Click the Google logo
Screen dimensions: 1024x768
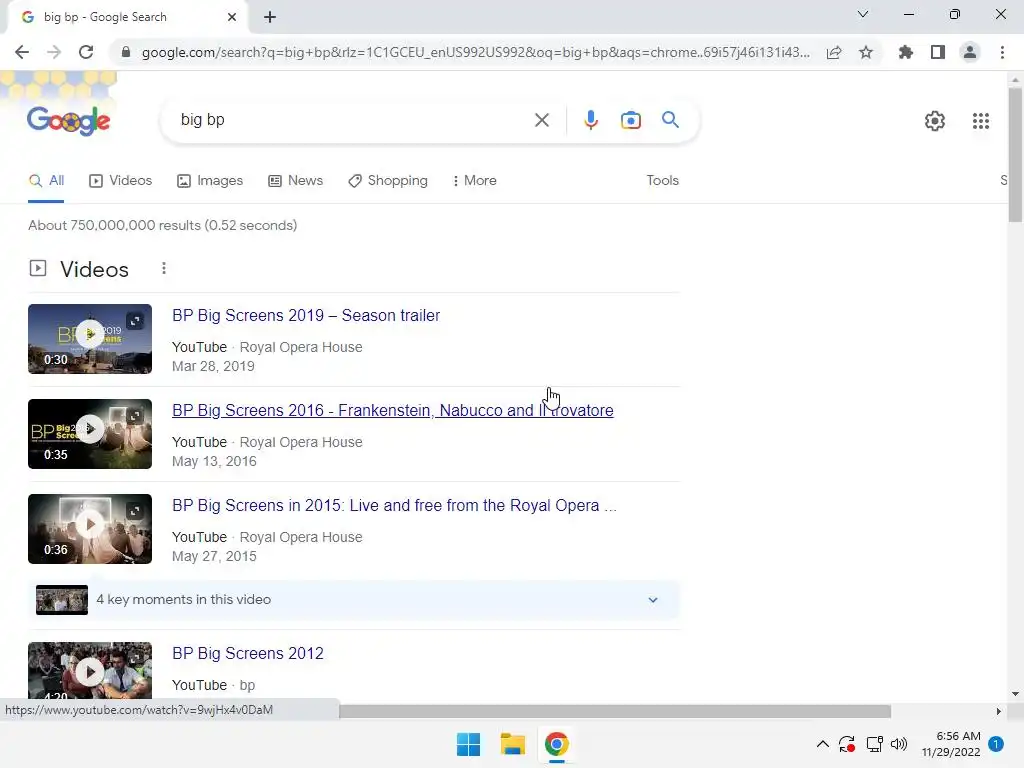click(69, 120)
